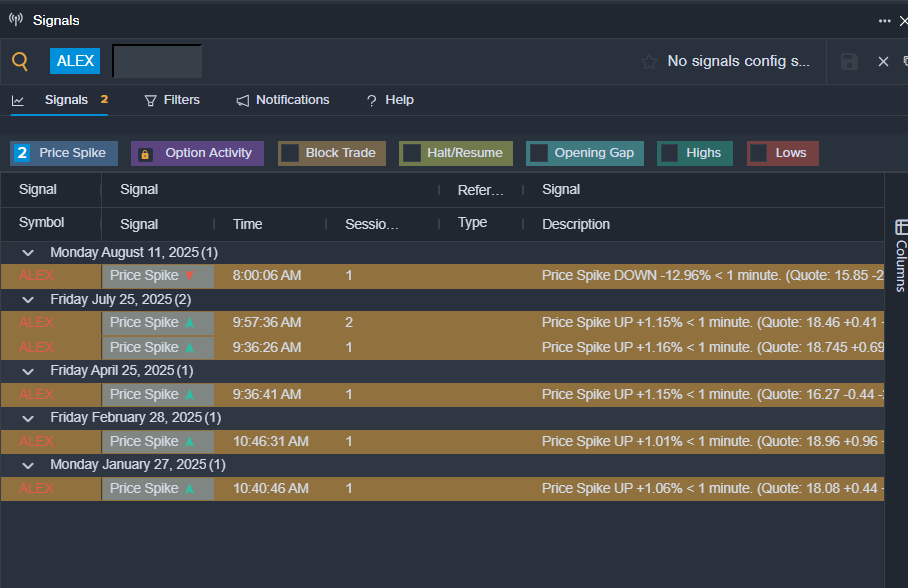Screen dimensions: 908x588
Task: Click the ALEX symbol tag
Action: point(75,61)
